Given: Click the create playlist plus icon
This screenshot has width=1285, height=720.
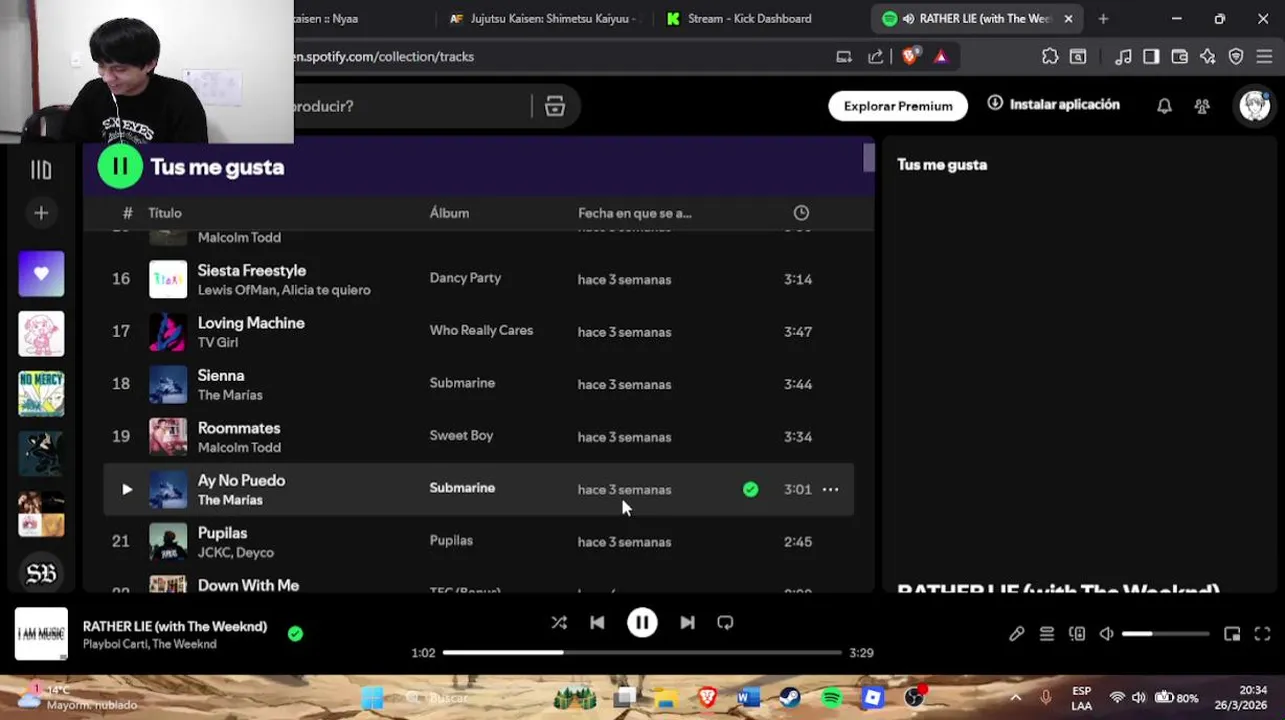Looking at the screenshot, I should [x=41, y=213].
